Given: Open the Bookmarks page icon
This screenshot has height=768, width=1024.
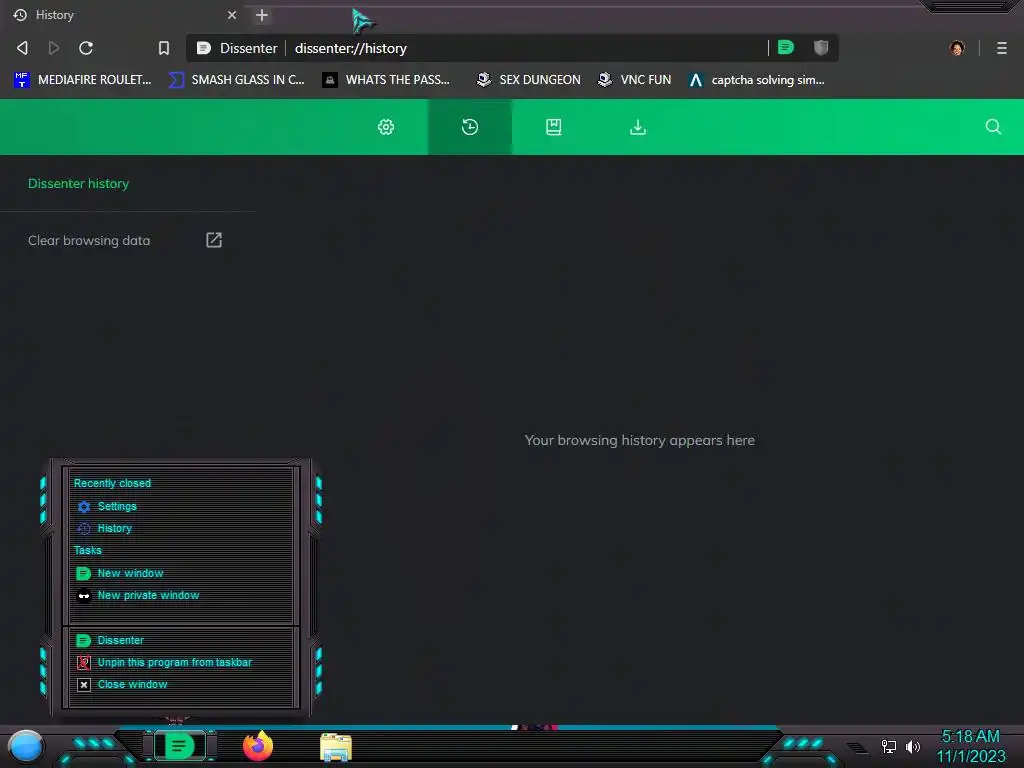Looking at the screenshot, I should 554,127.
